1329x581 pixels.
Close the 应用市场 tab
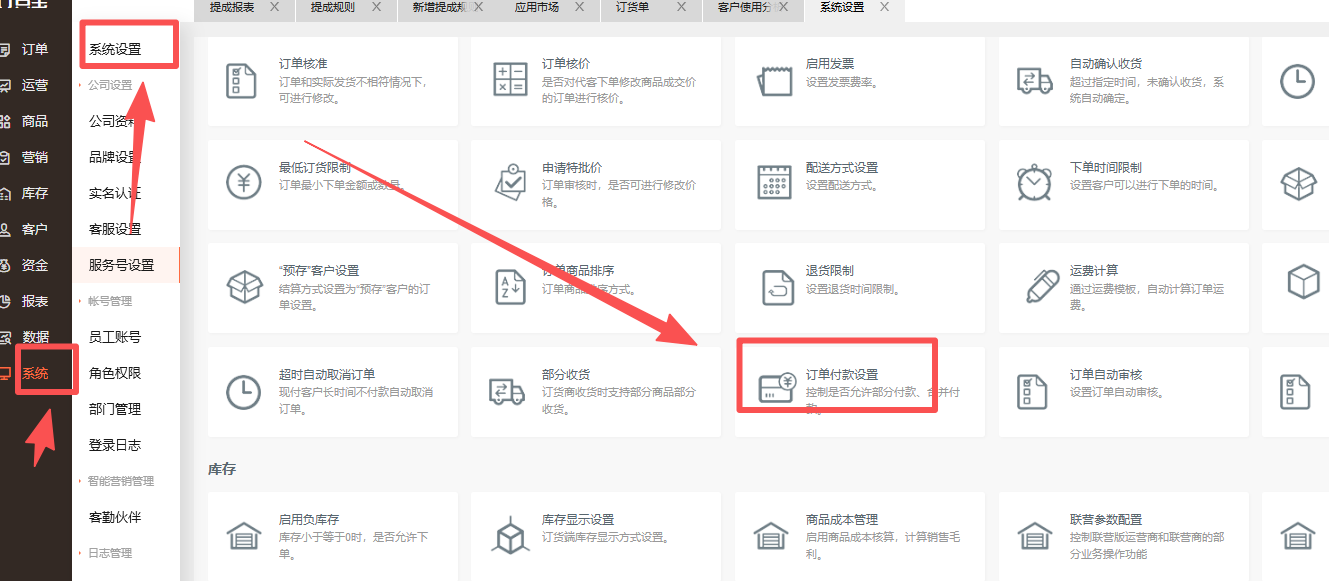click(x=580, y=7)
